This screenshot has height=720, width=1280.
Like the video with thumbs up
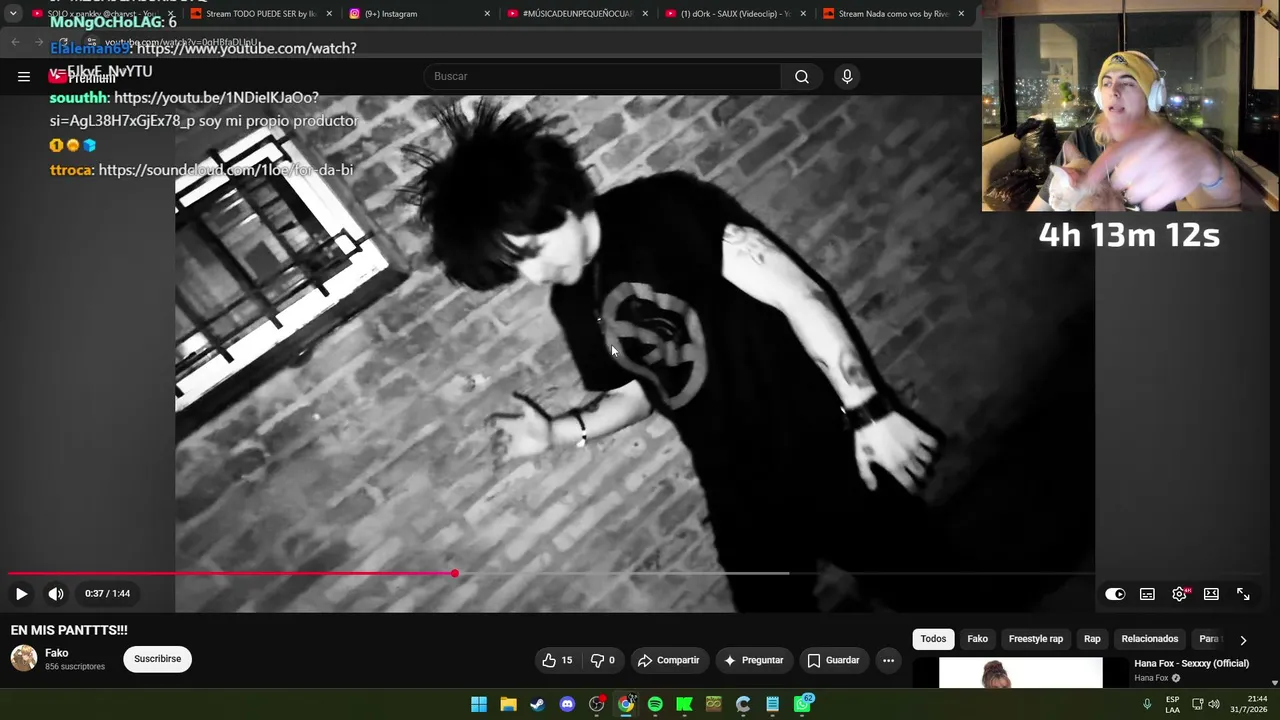557,660
